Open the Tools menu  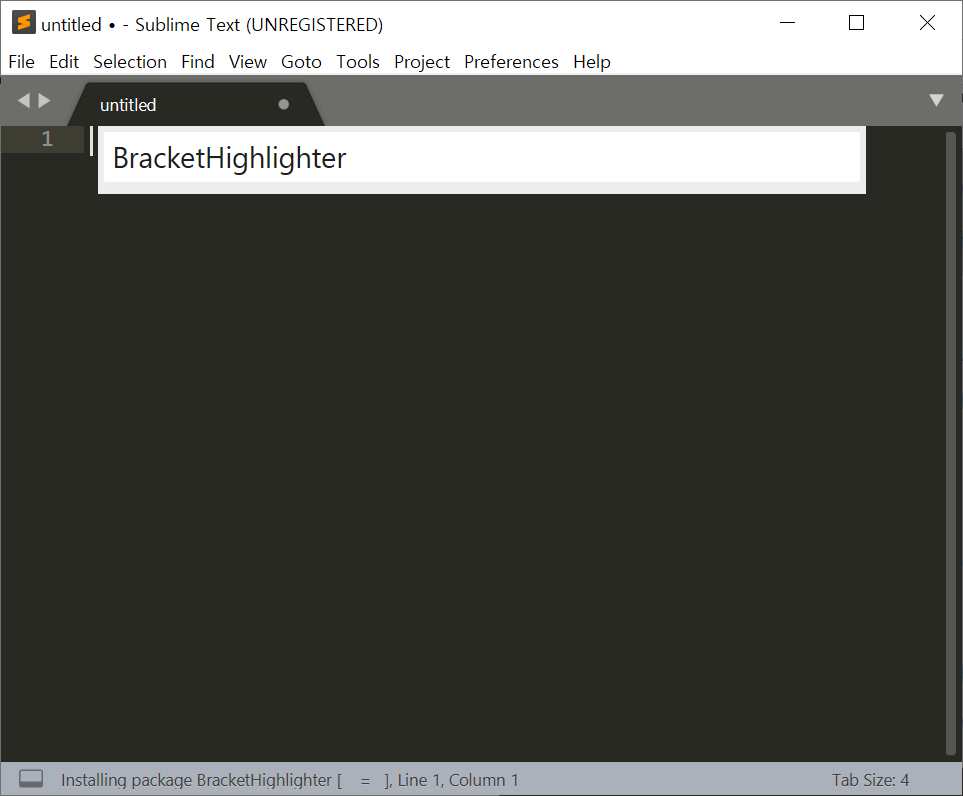point(357,62)
